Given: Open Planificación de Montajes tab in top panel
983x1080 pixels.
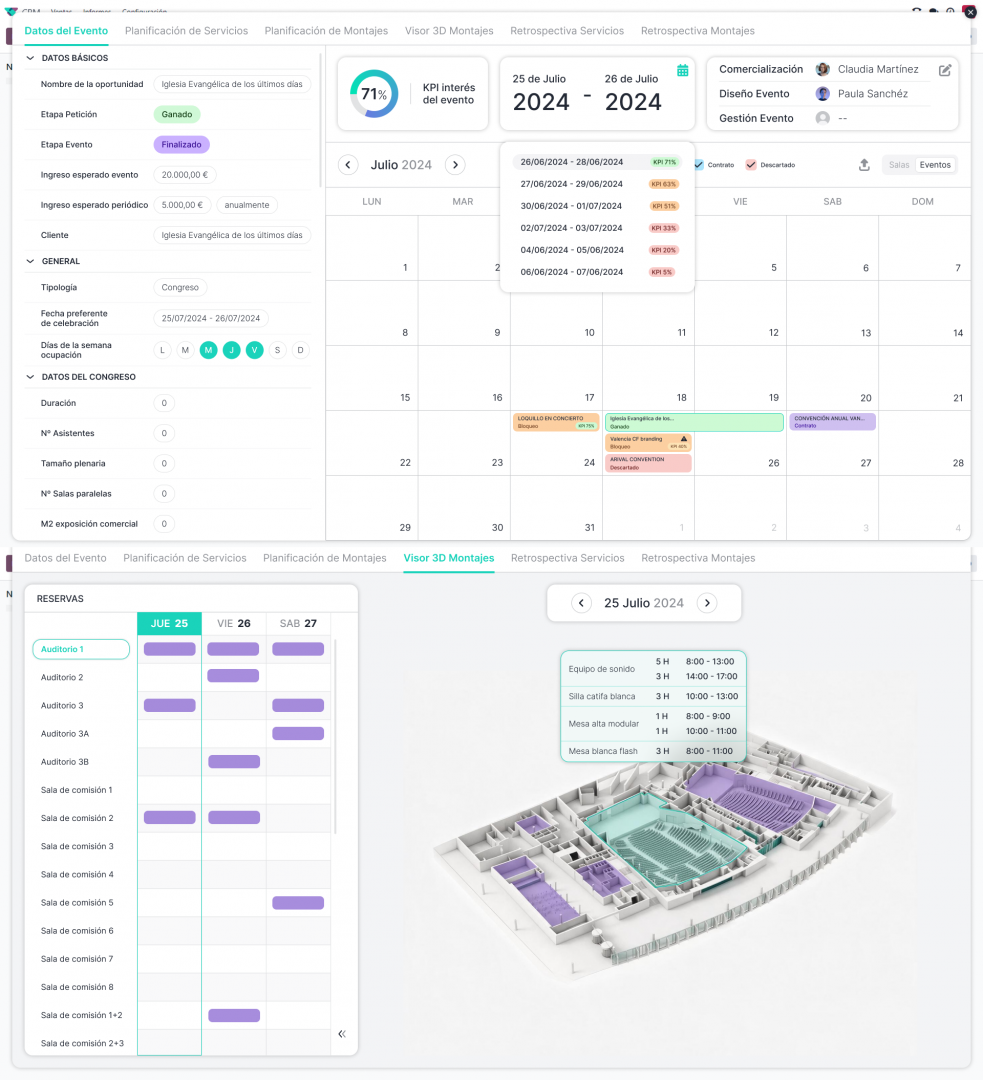Looking at the screenshot, I should (326, 31).
